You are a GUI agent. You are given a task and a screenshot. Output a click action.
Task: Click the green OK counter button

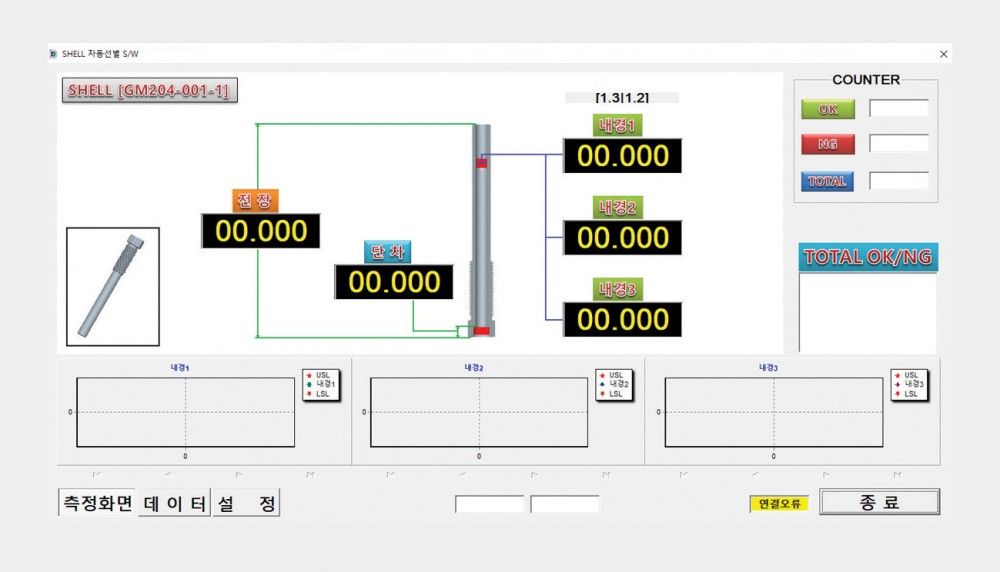point(828,109)
